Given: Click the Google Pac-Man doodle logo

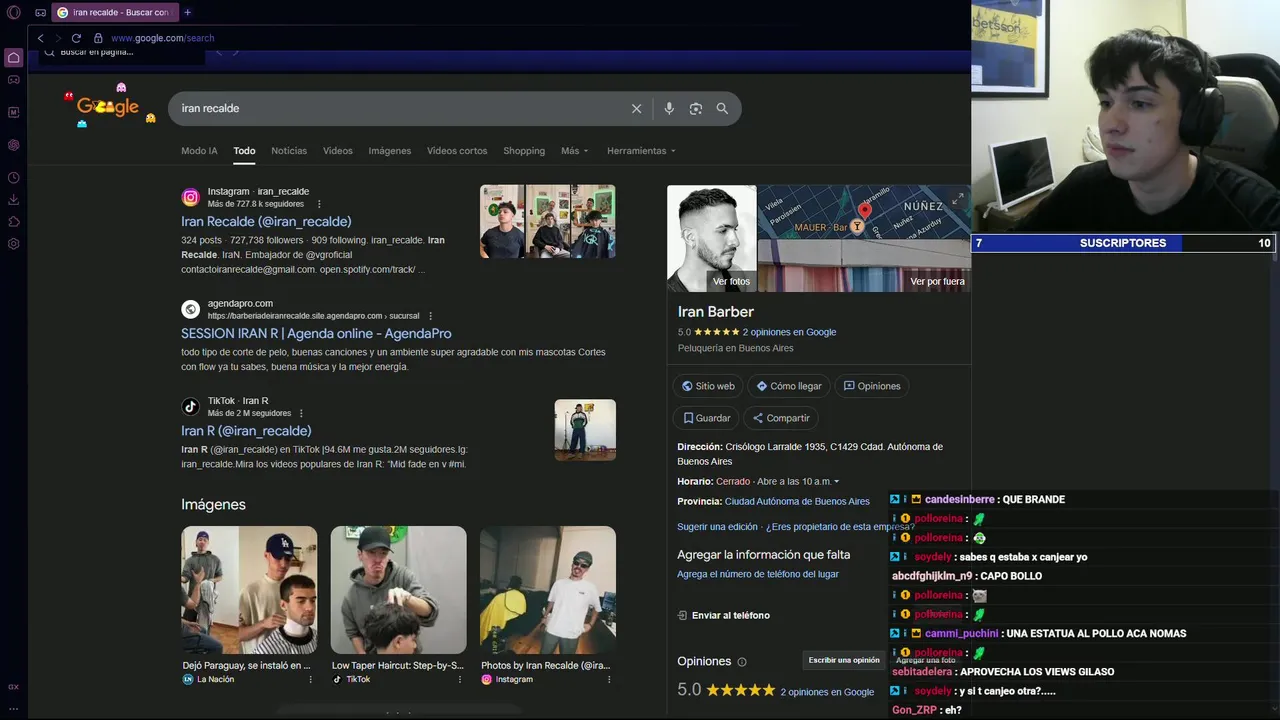Looking at the screenshot, I should [x=108, y=106].
